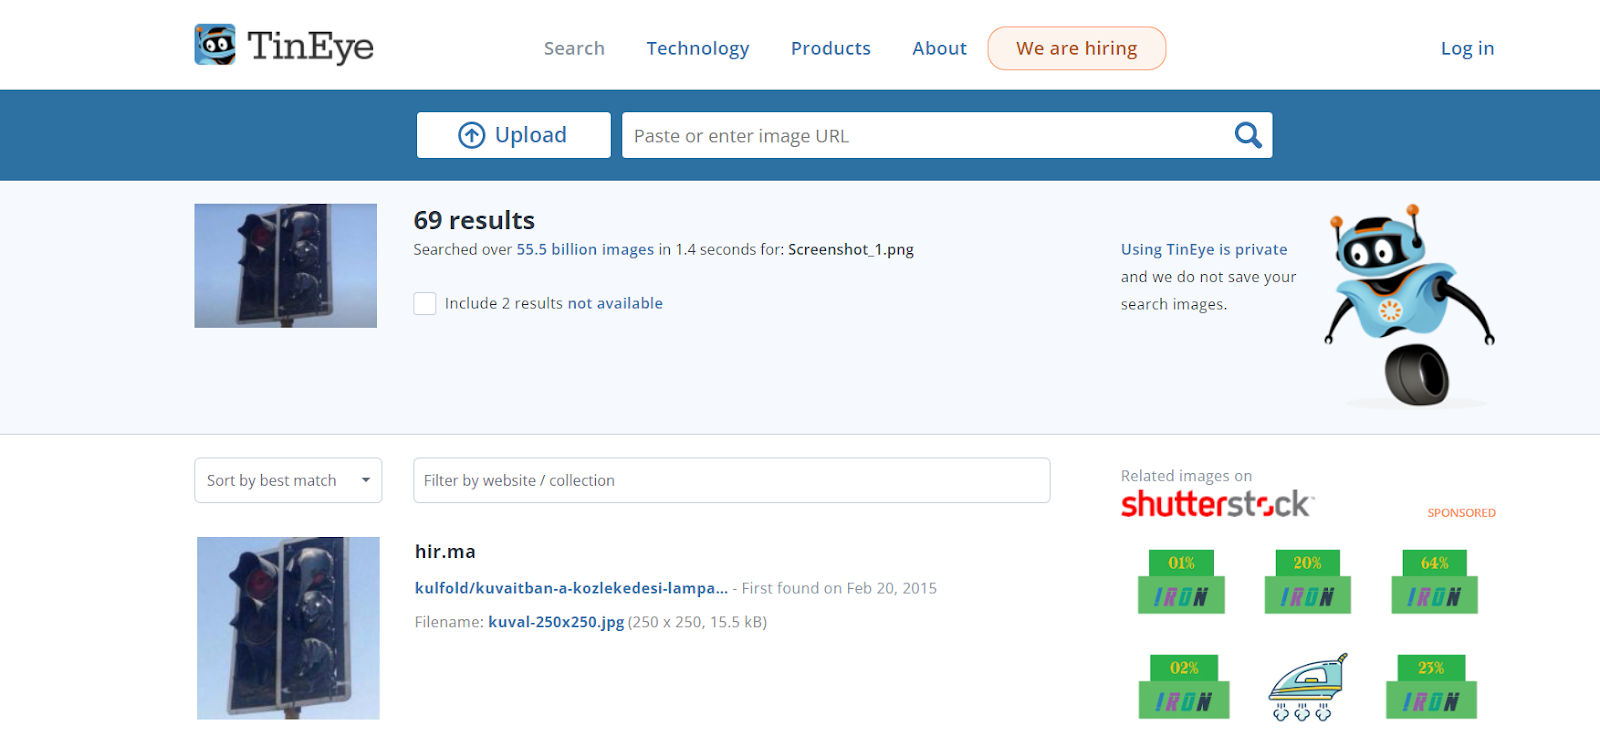The height and width of the screenshot is (747, 1600).
Task: Focus the Filter by website / collection field
Action: coord(731,480)
